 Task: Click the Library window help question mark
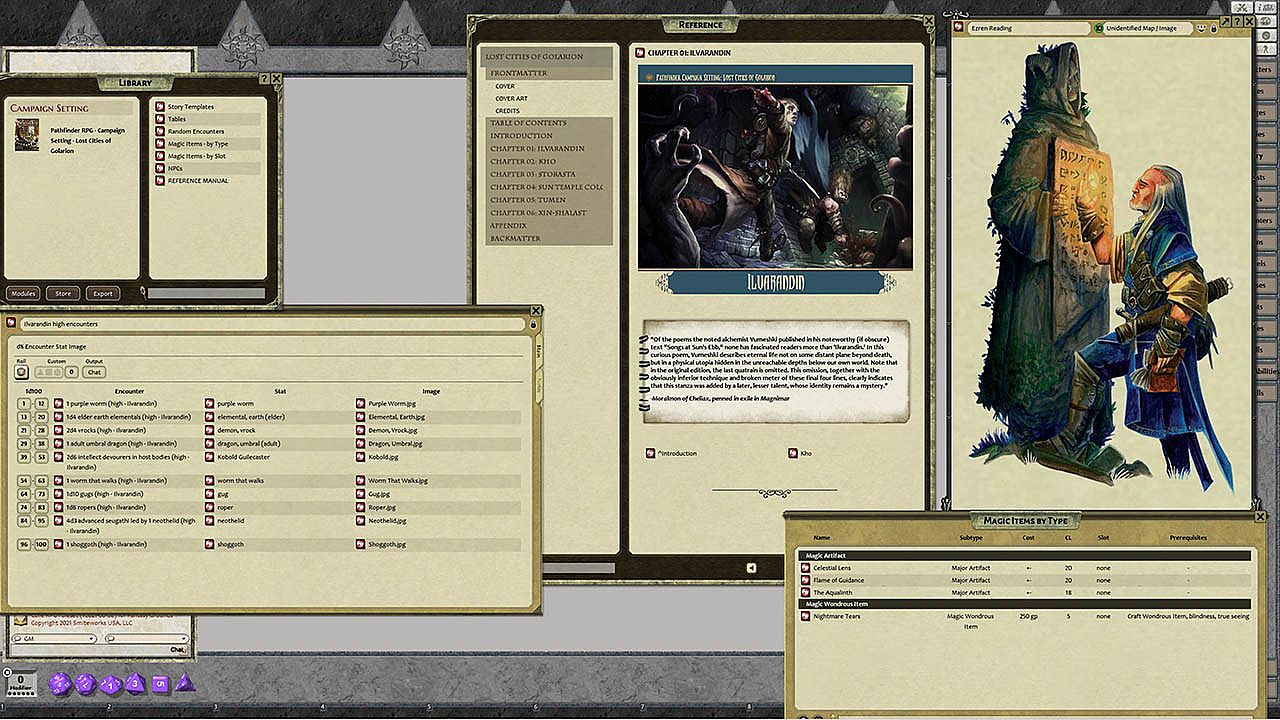tap(263, 78)
